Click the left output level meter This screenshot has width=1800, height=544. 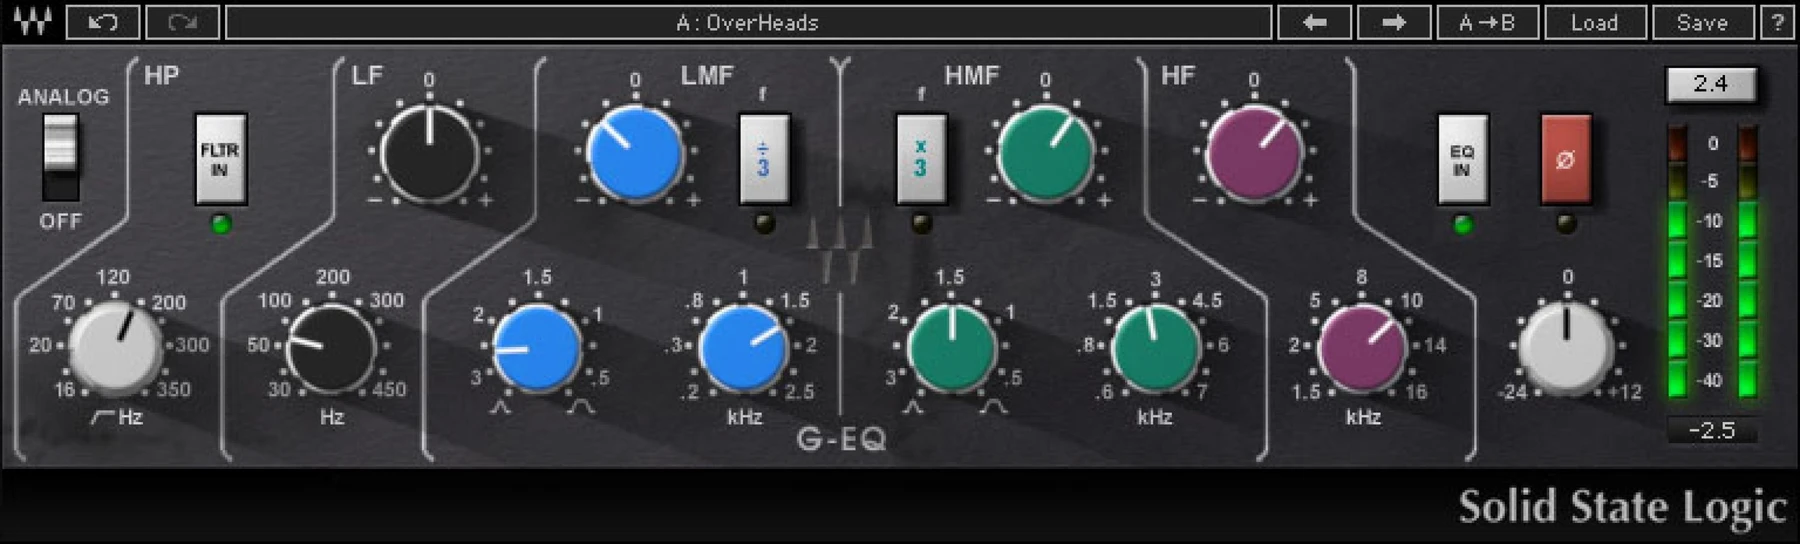(x=1677, y=262)
